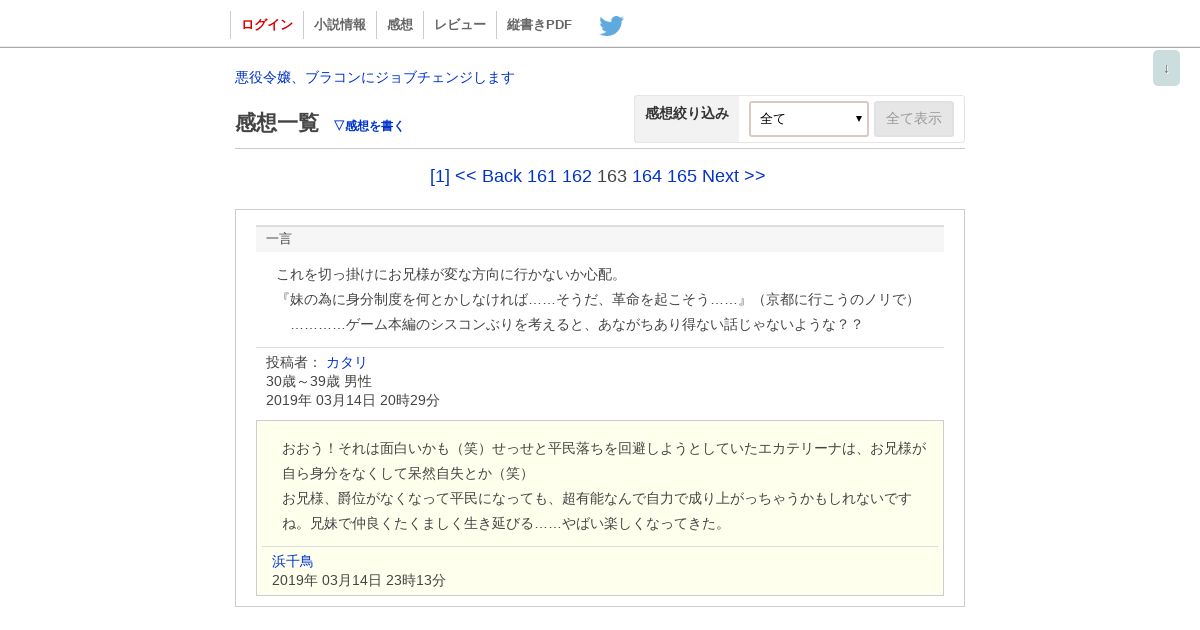
Task: Select post date 2019年 03月14日 20時29分
Action: (x=353, y=400)
